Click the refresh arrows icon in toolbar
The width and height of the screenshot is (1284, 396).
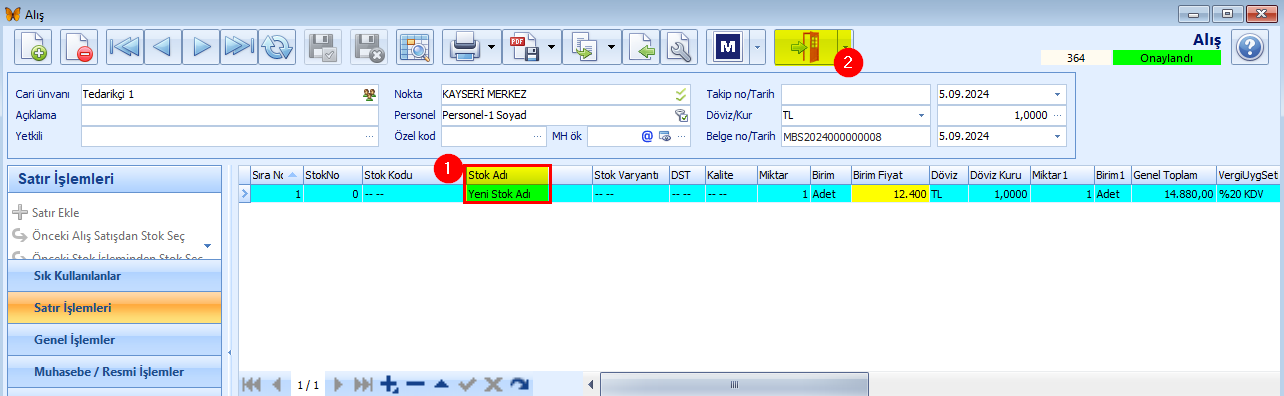(x=276, y=47)
